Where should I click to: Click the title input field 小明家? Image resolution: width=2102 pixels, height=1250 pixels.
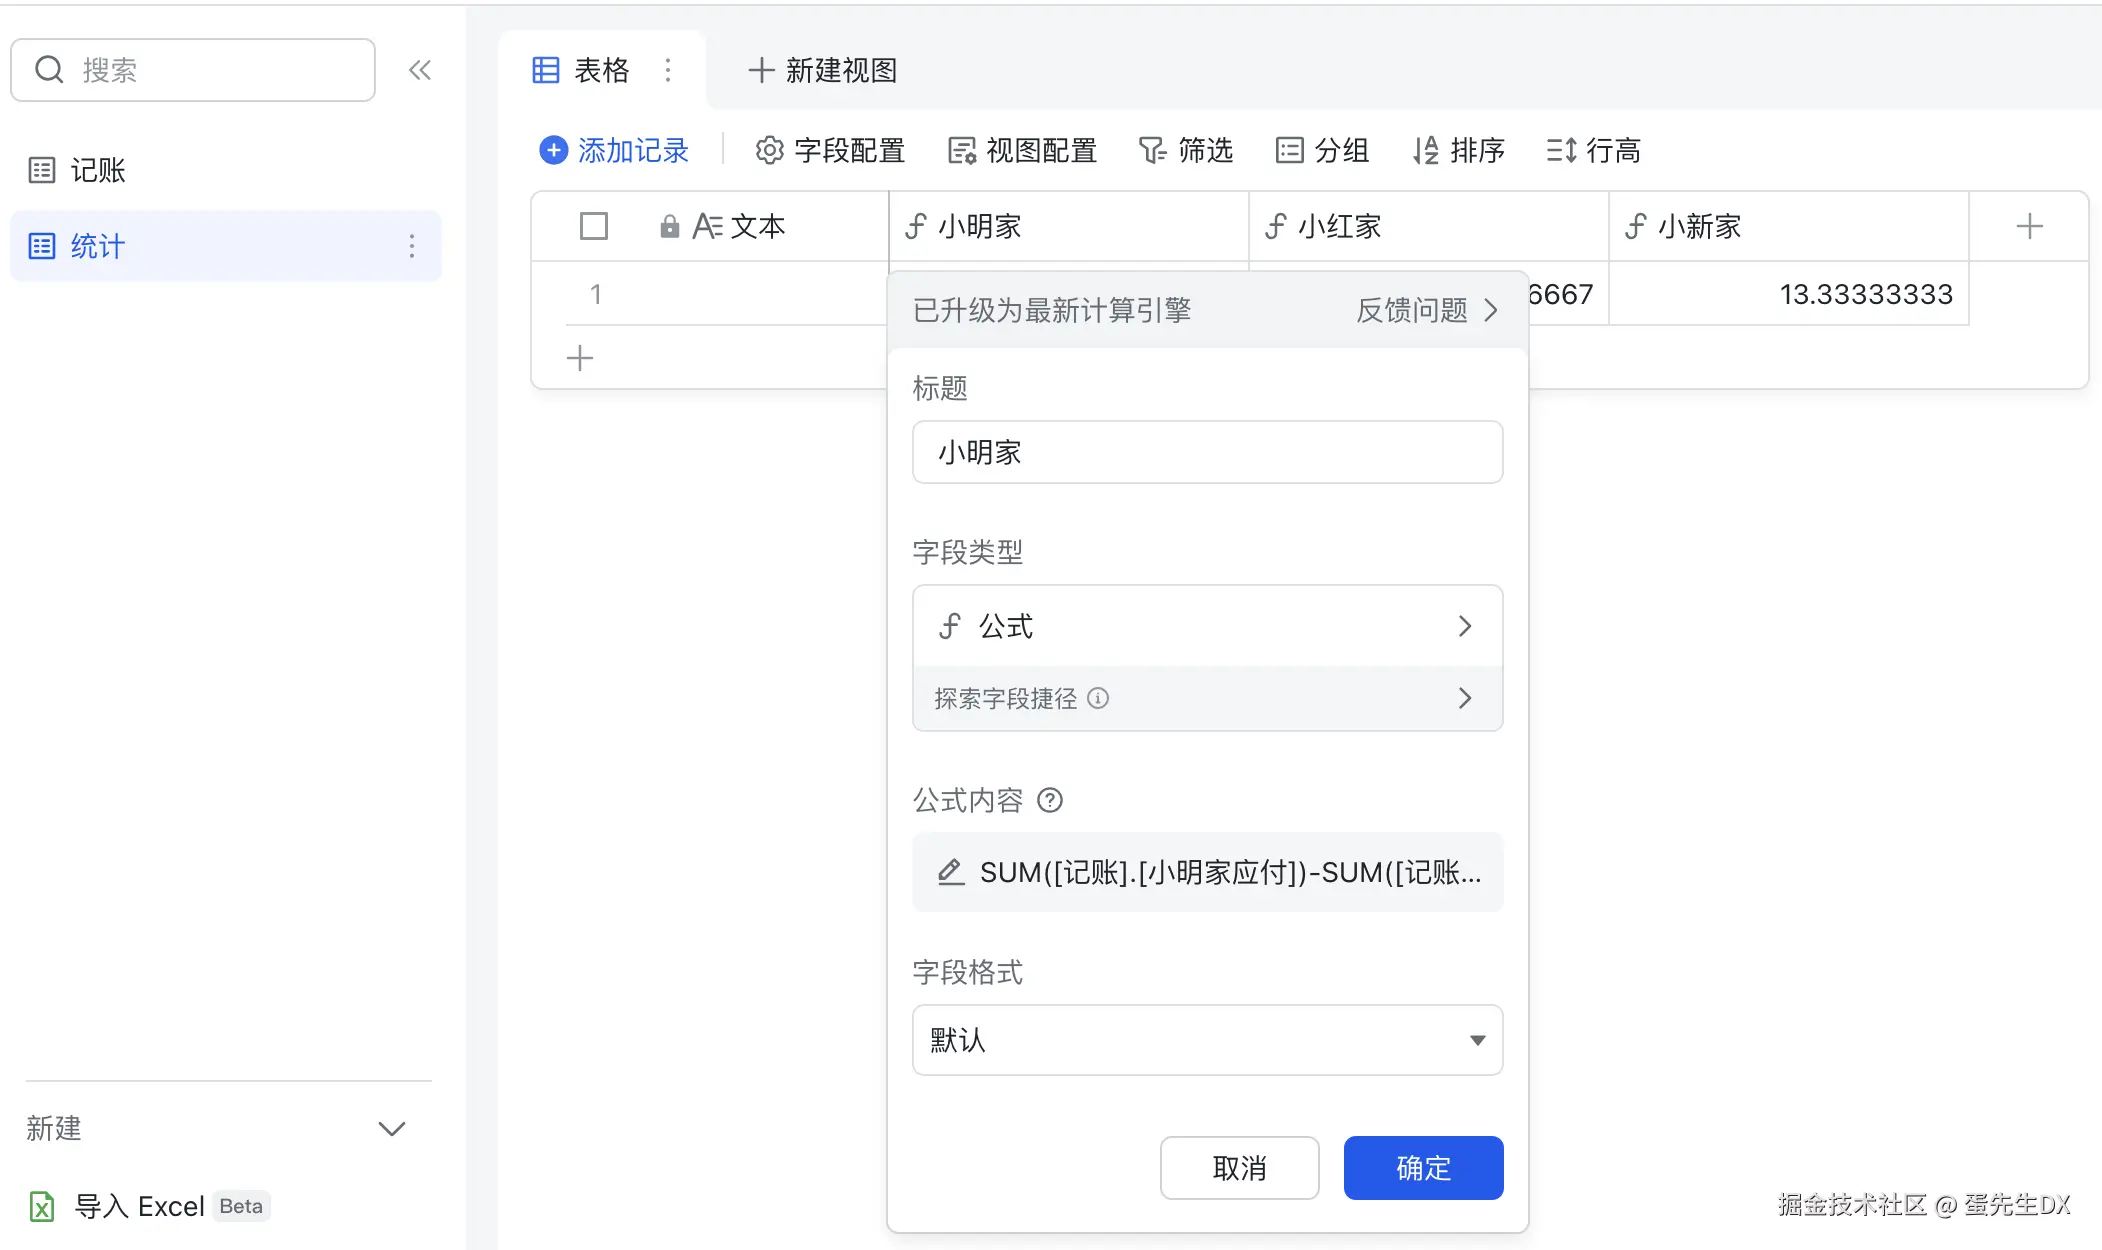click(x=1207, y=452)
